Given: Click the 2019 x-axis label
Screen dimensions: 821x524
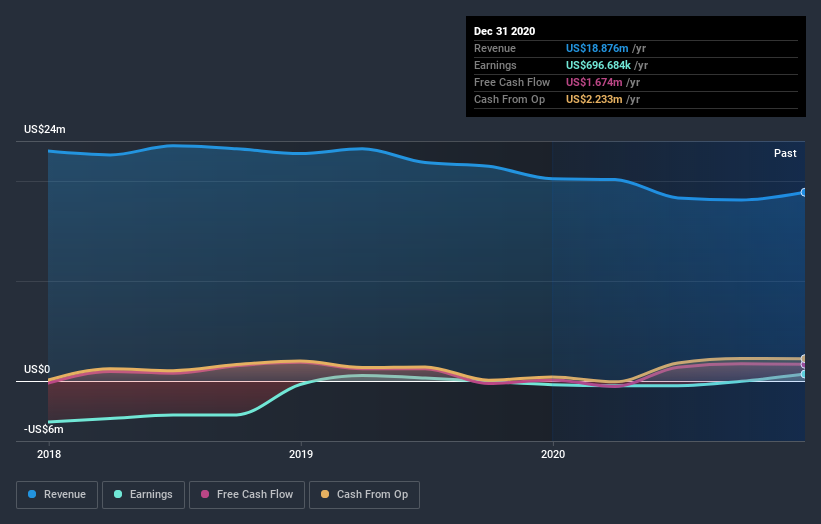Looking at the screenshot, I should pyautogui.click(x=301, y=454).
